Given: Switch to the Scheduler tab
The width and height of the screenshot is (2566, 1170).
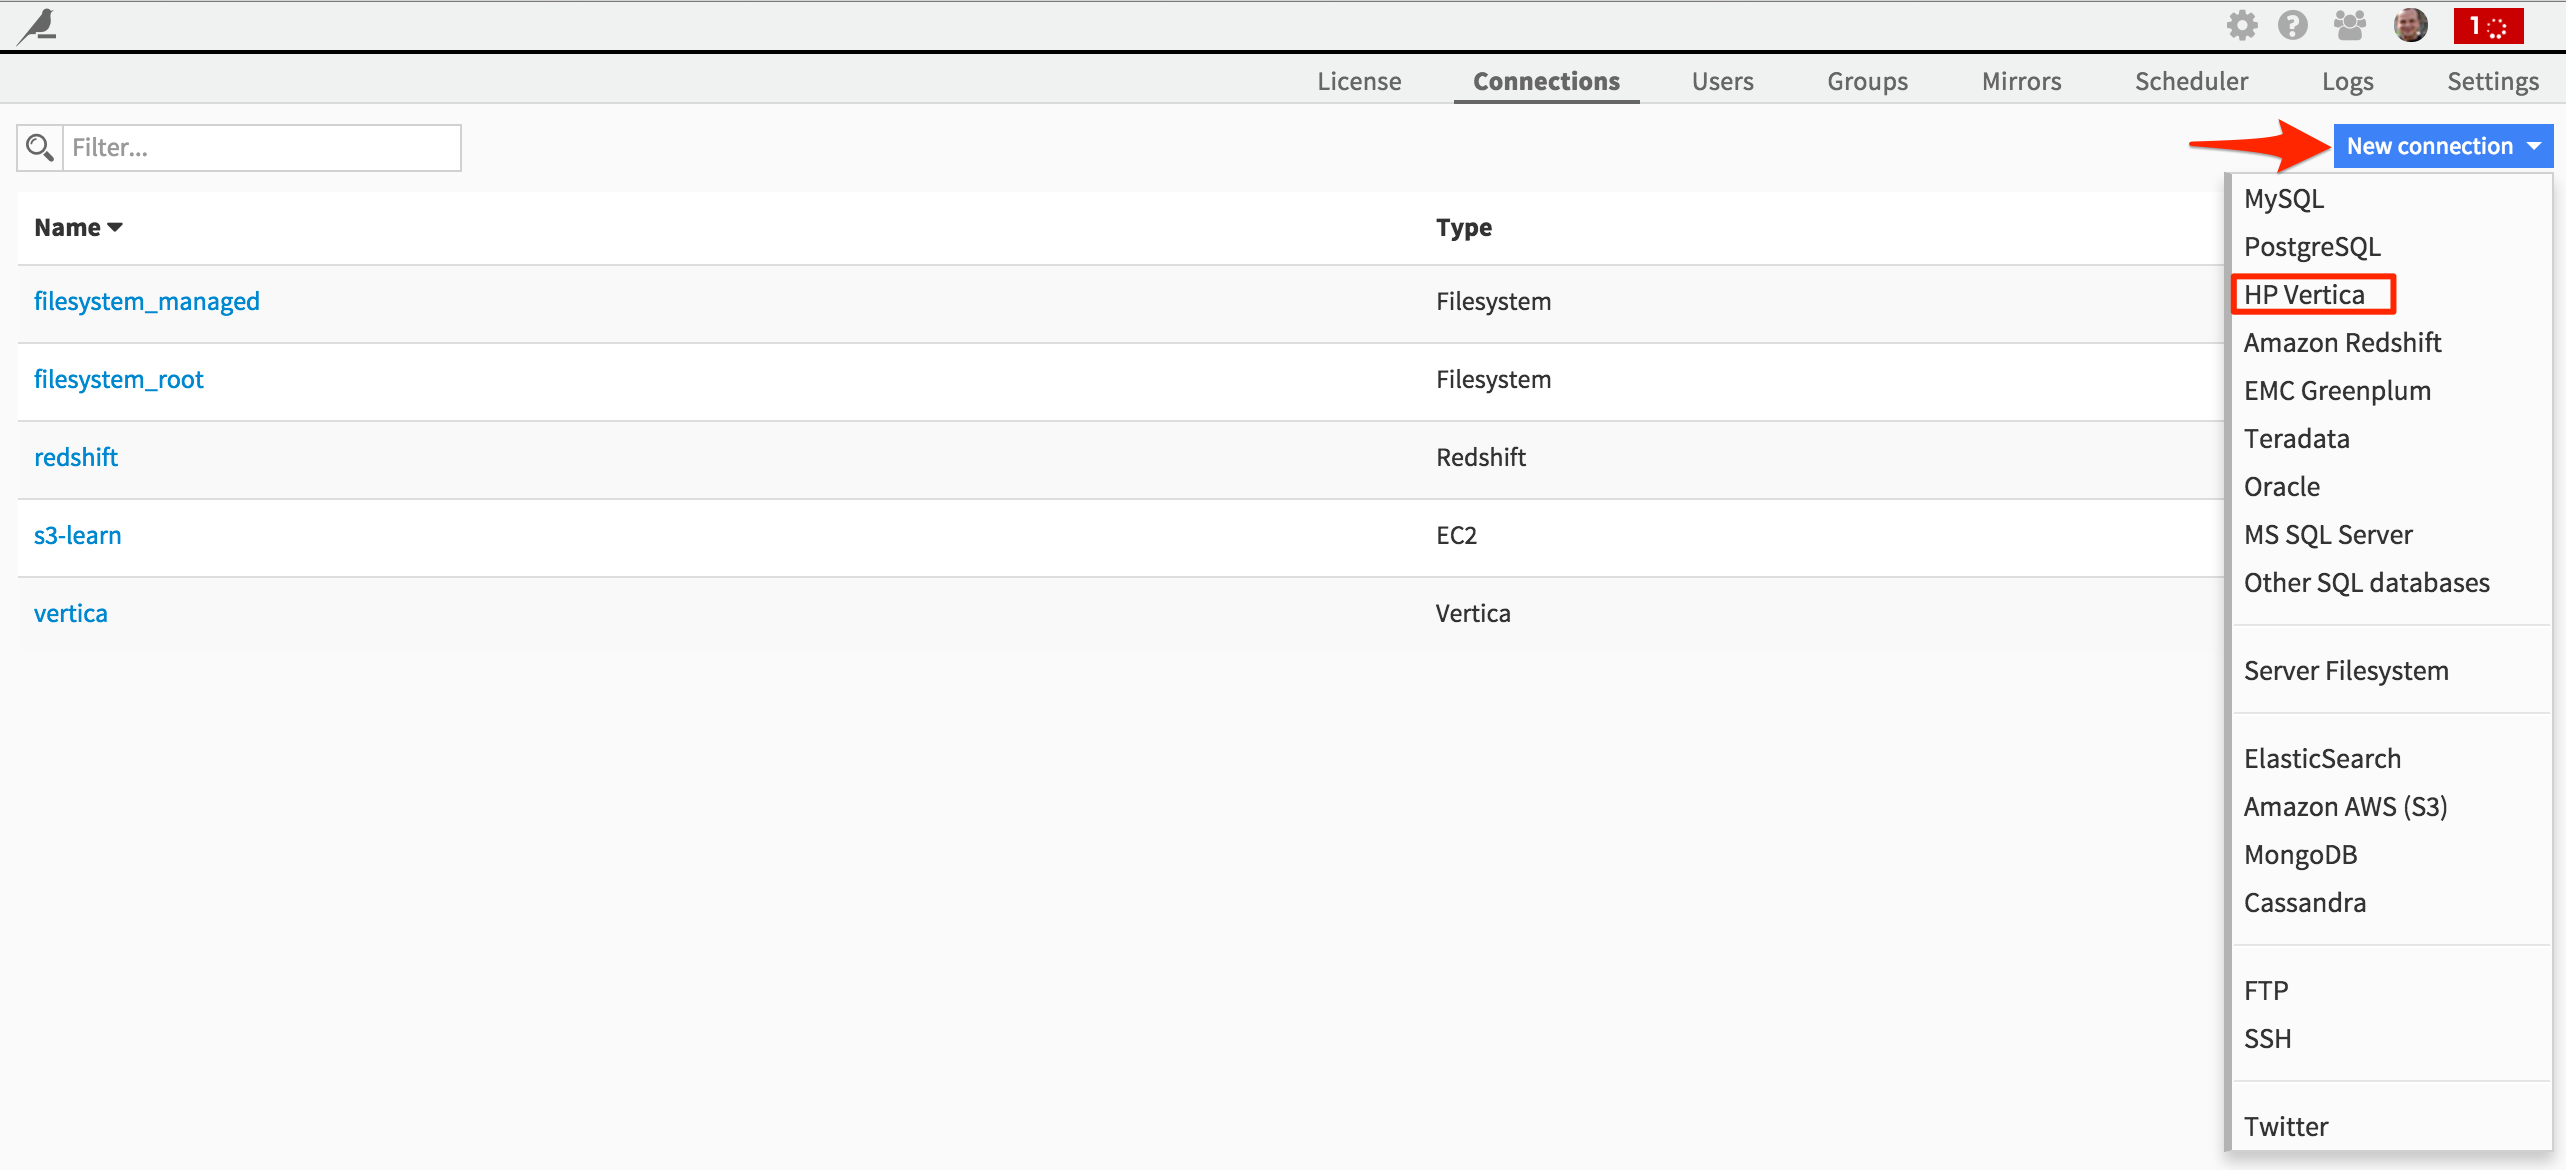Looking at the screenshot, I should [2191, 81].
